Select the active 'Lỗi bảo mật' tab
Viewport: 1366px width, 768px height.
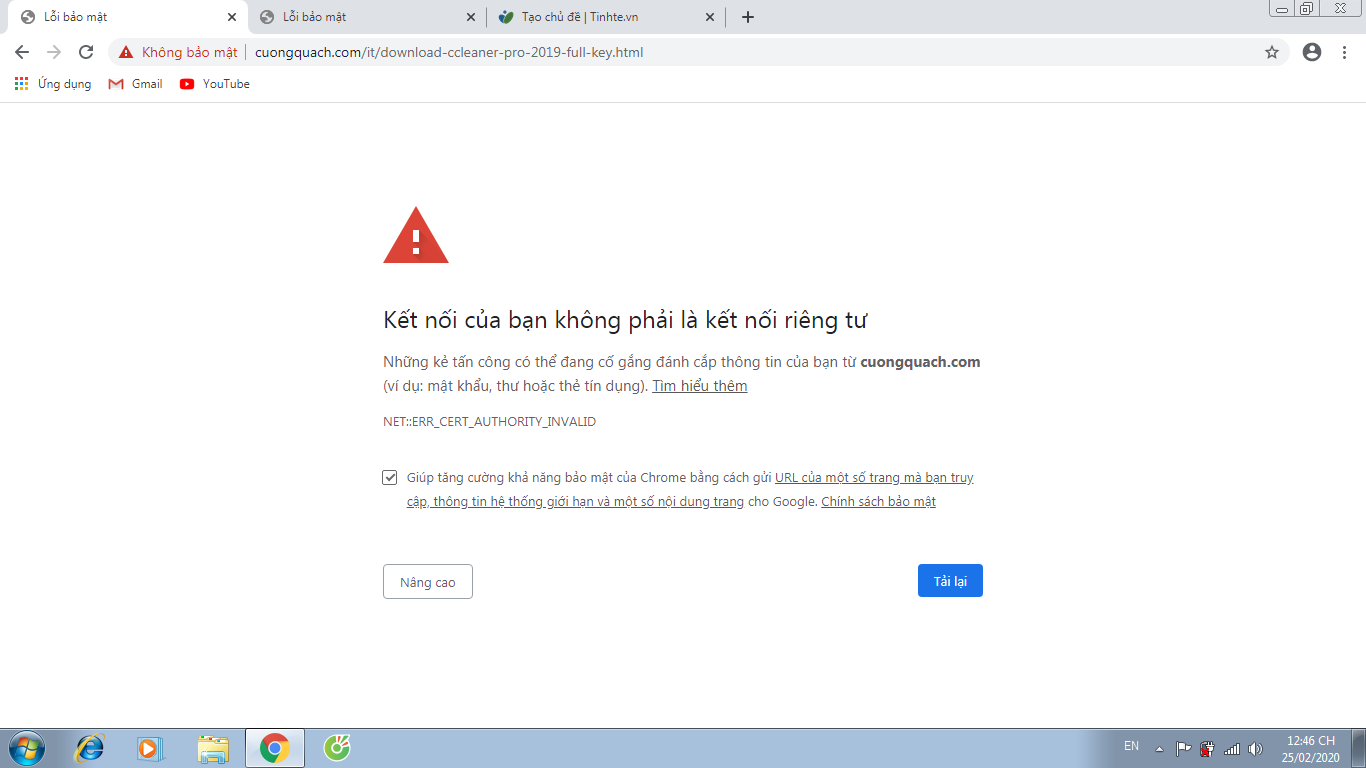(128, 17)
